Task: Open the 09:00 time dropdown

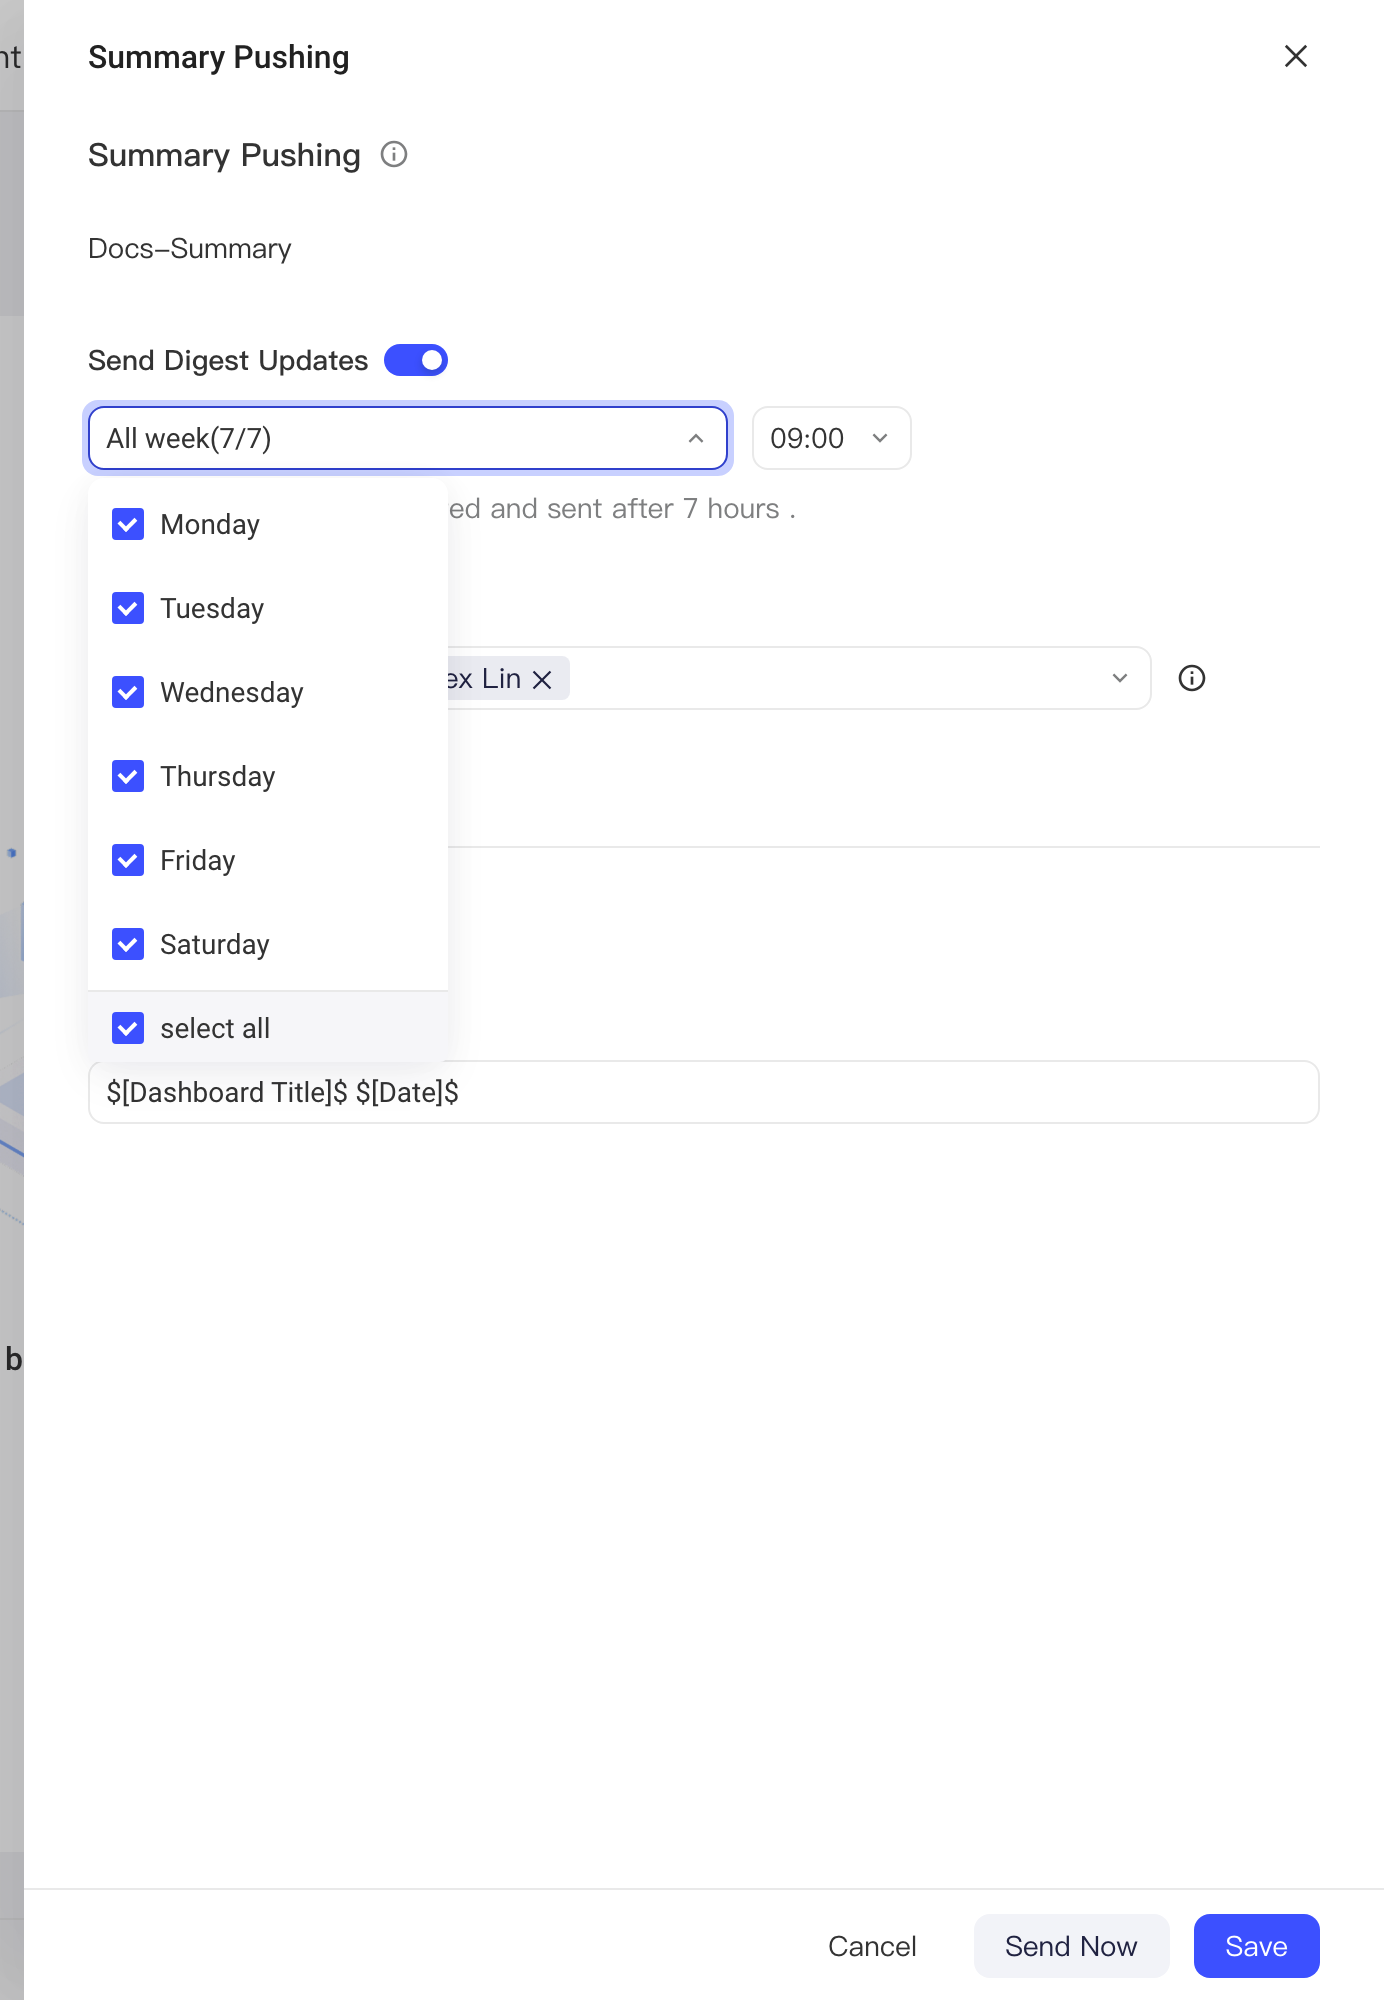Action: pyautogui.click(x=832, y=438)
